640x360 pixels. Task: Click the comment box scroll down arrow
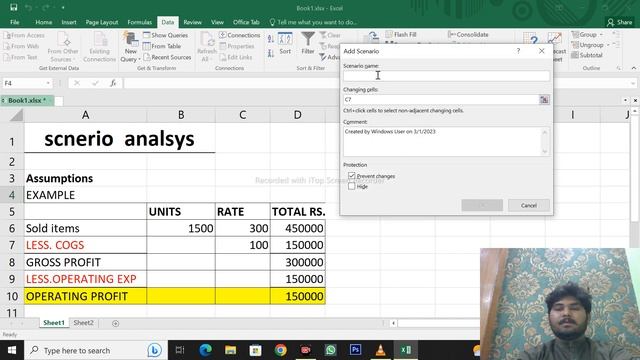(x=544, y=152)
